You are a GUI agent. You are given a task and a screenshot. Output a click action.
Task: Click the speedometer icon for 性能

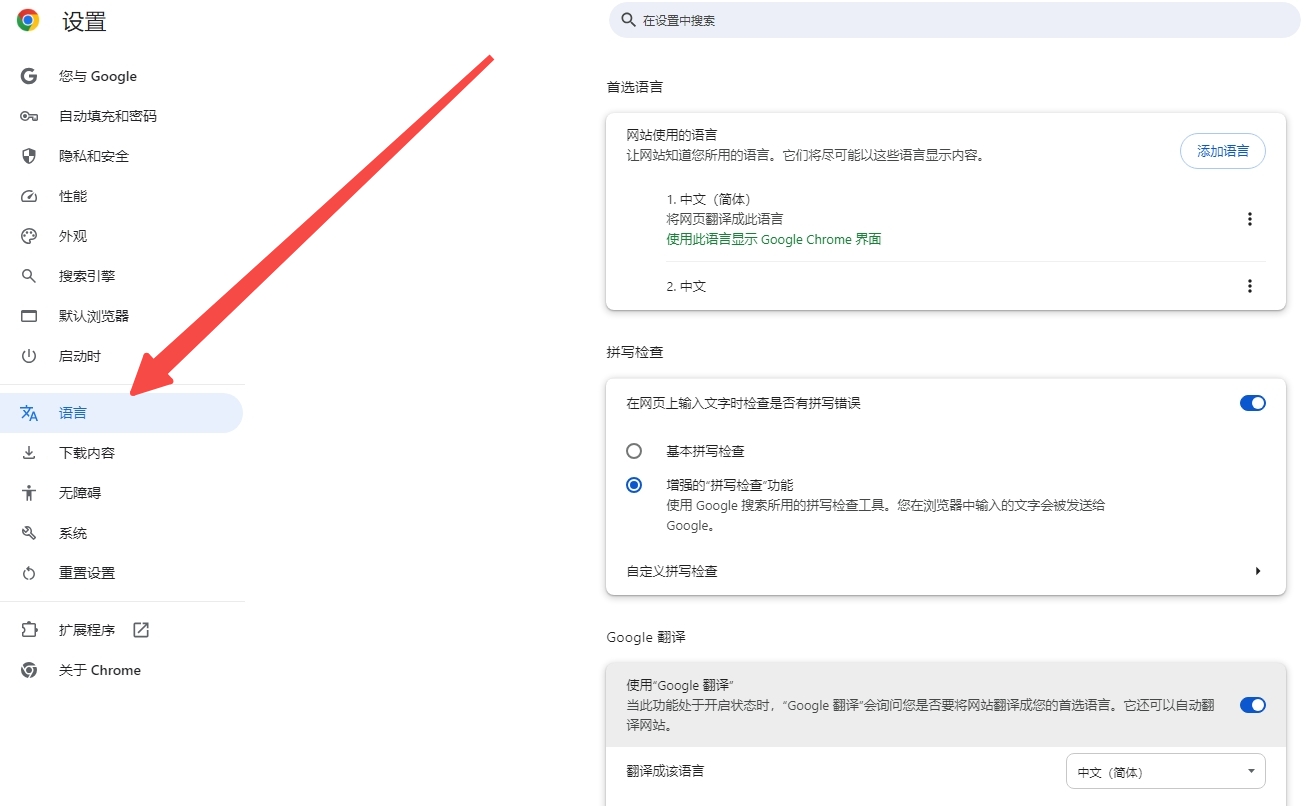(x=29, y=196)
